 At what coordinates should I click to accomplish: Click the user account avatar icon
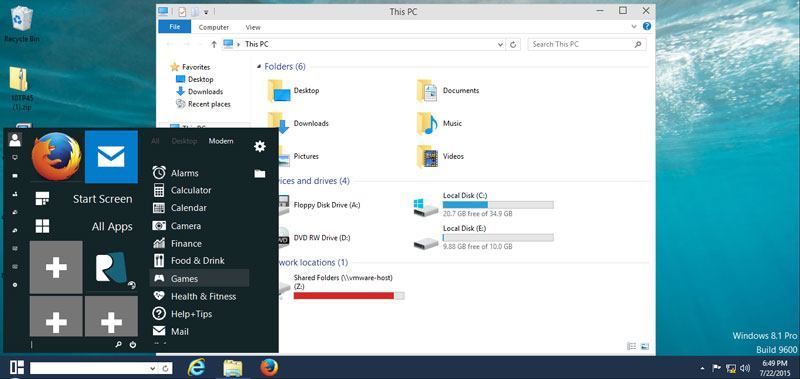pos(15,139)
